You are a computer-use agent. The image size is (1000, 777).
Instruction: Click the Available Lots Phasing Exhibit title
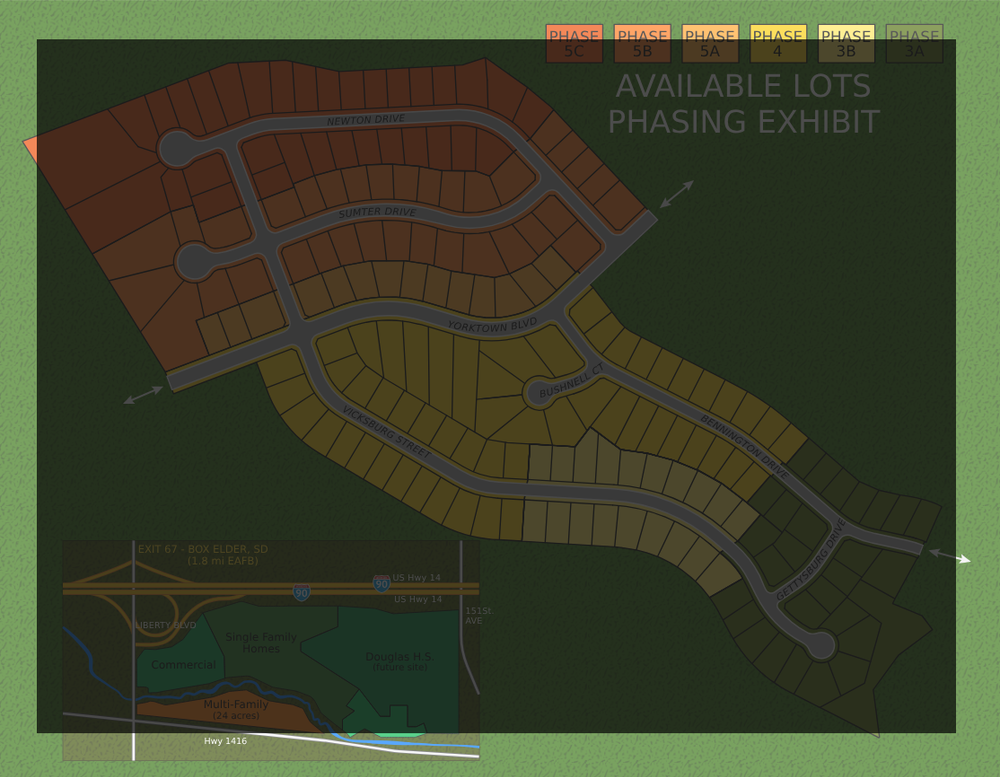pos(744,104)
